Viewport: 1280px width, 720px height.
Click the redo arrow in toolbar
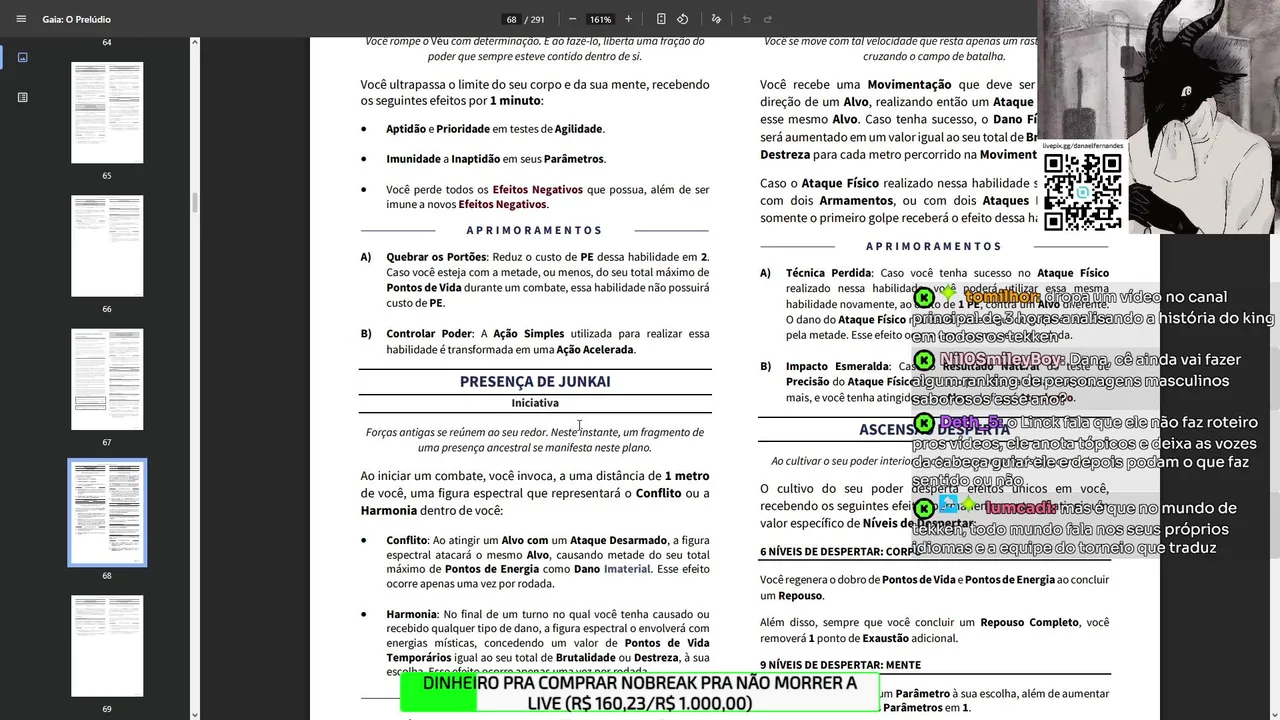pyautogui.click(x=768, y=19)
